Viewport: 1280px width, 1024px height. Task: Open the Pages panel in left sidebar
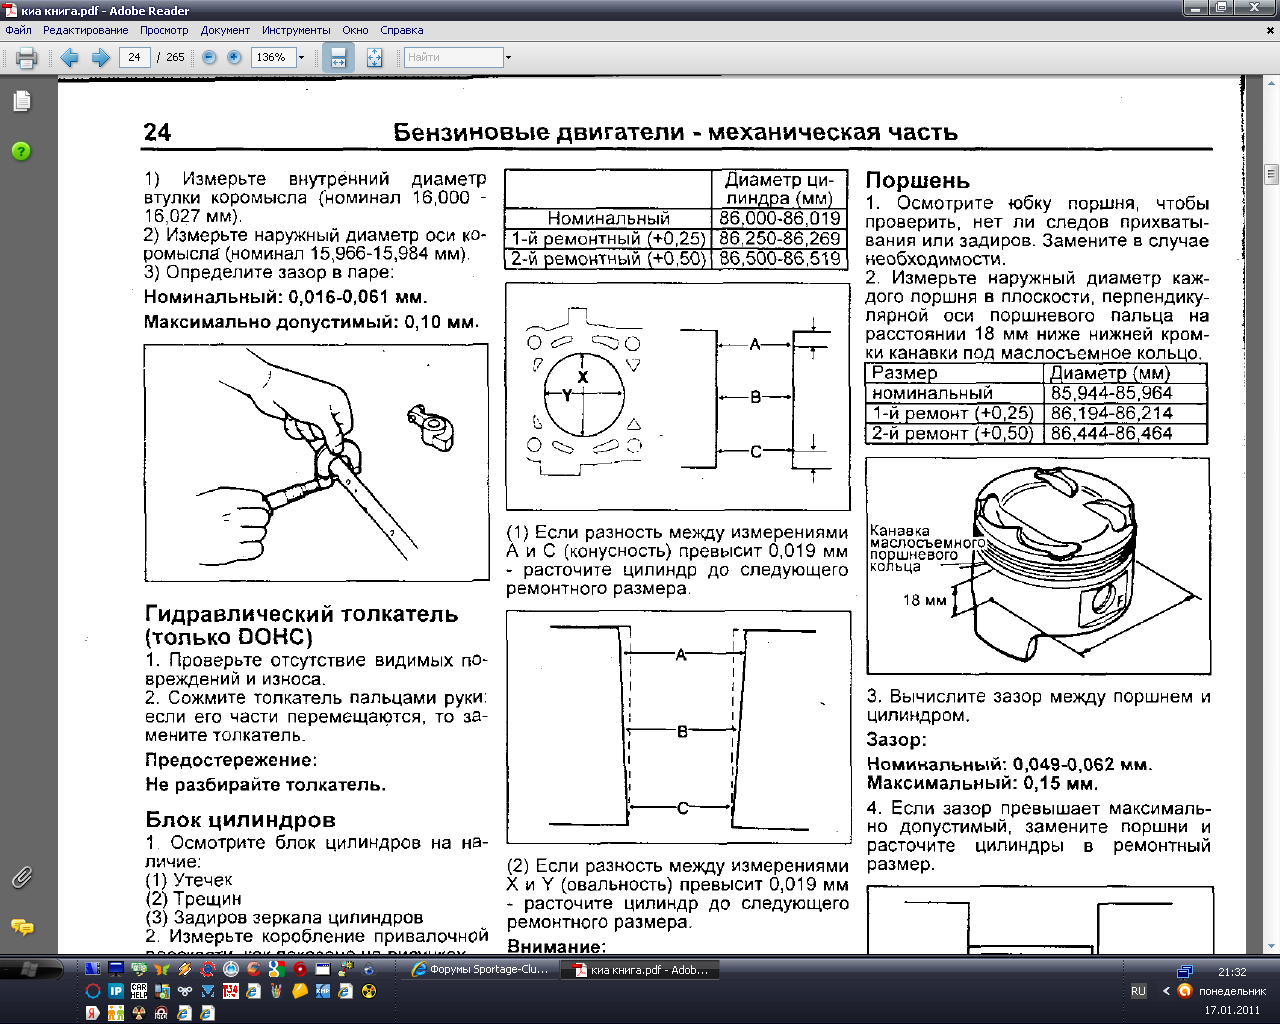[22, 101]
